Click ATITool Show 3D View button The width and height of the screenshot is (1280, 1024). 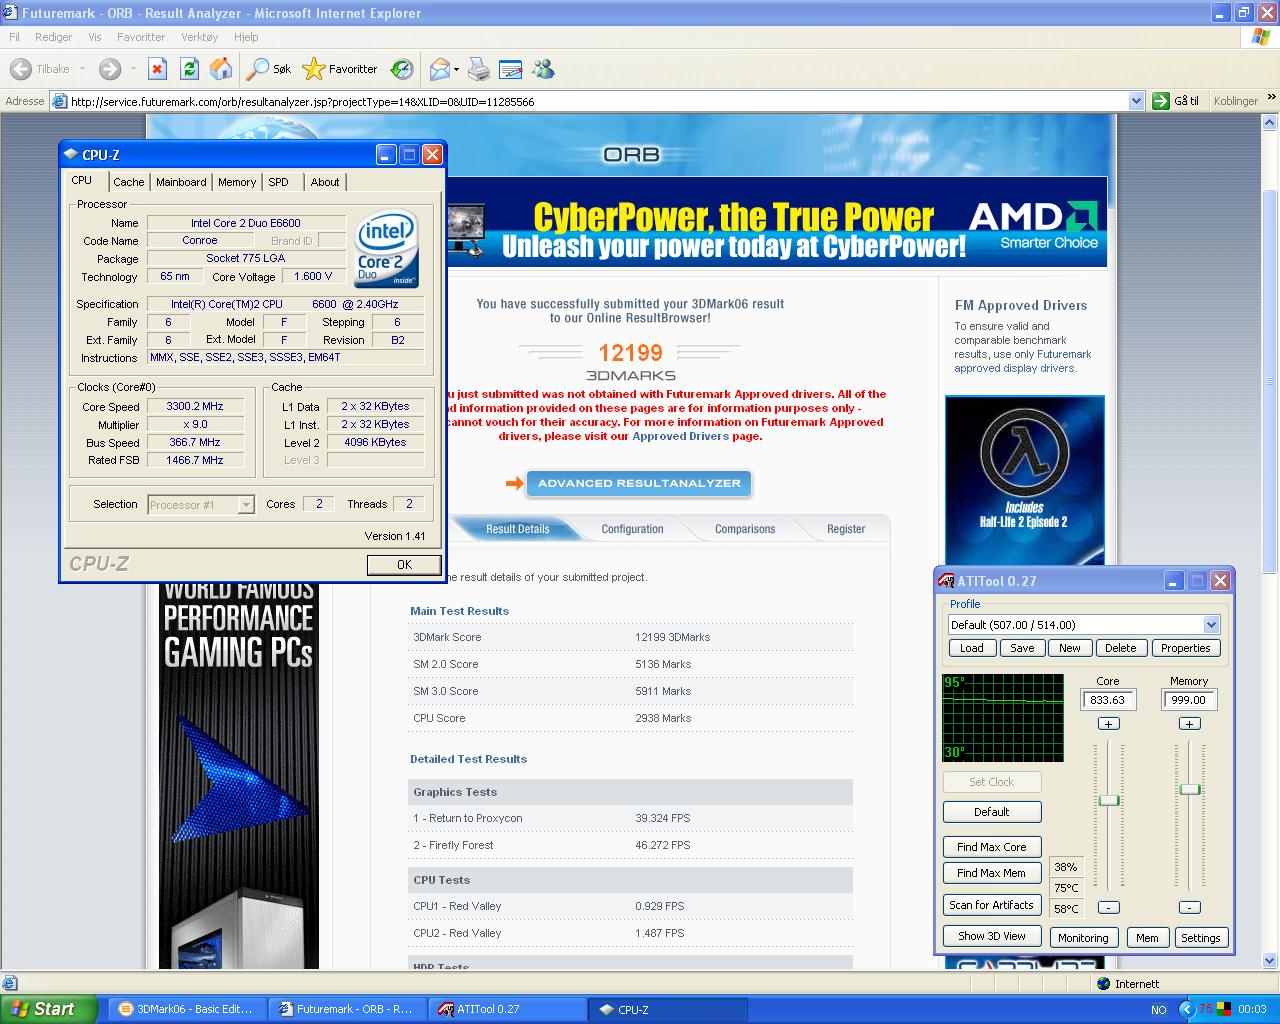tap(992, 937)
